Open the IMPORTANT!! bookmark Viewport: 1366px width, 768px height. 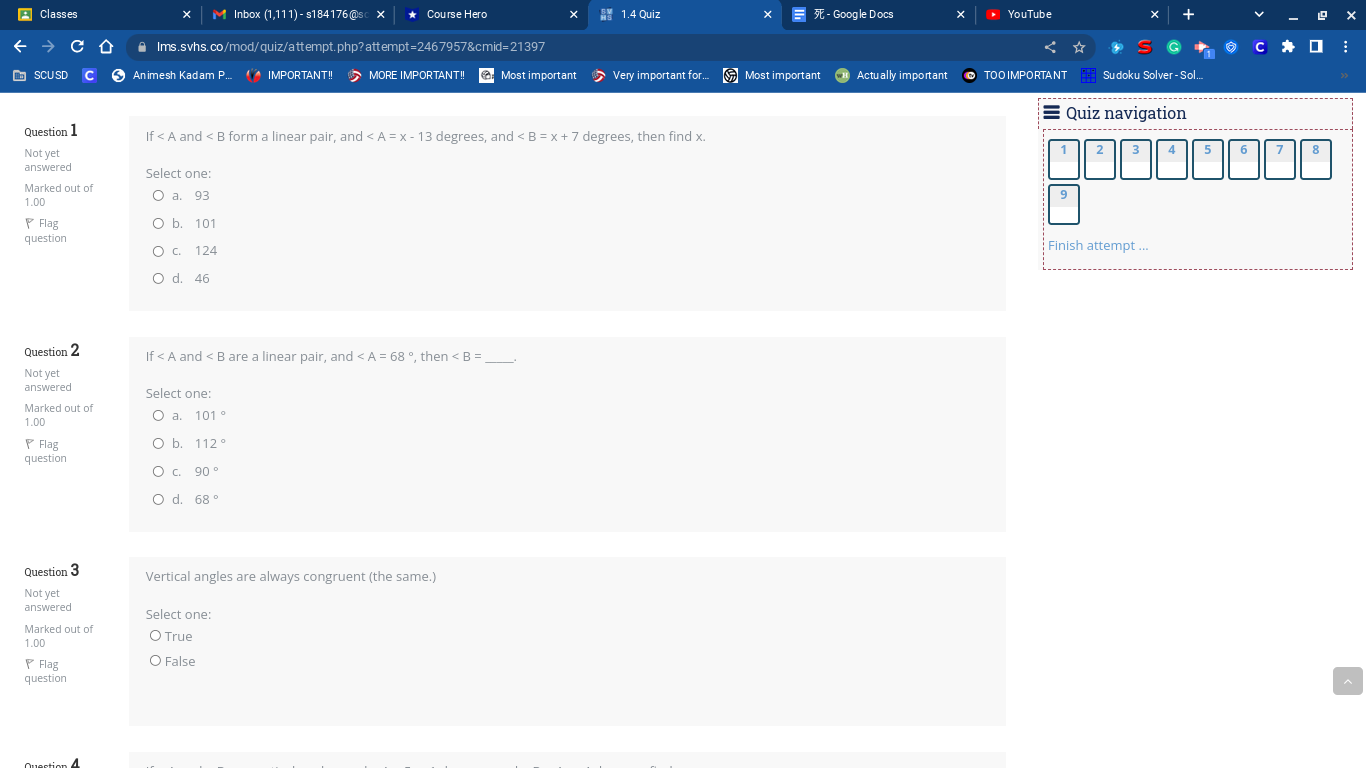pyautogui.click(x=290, y=75)
